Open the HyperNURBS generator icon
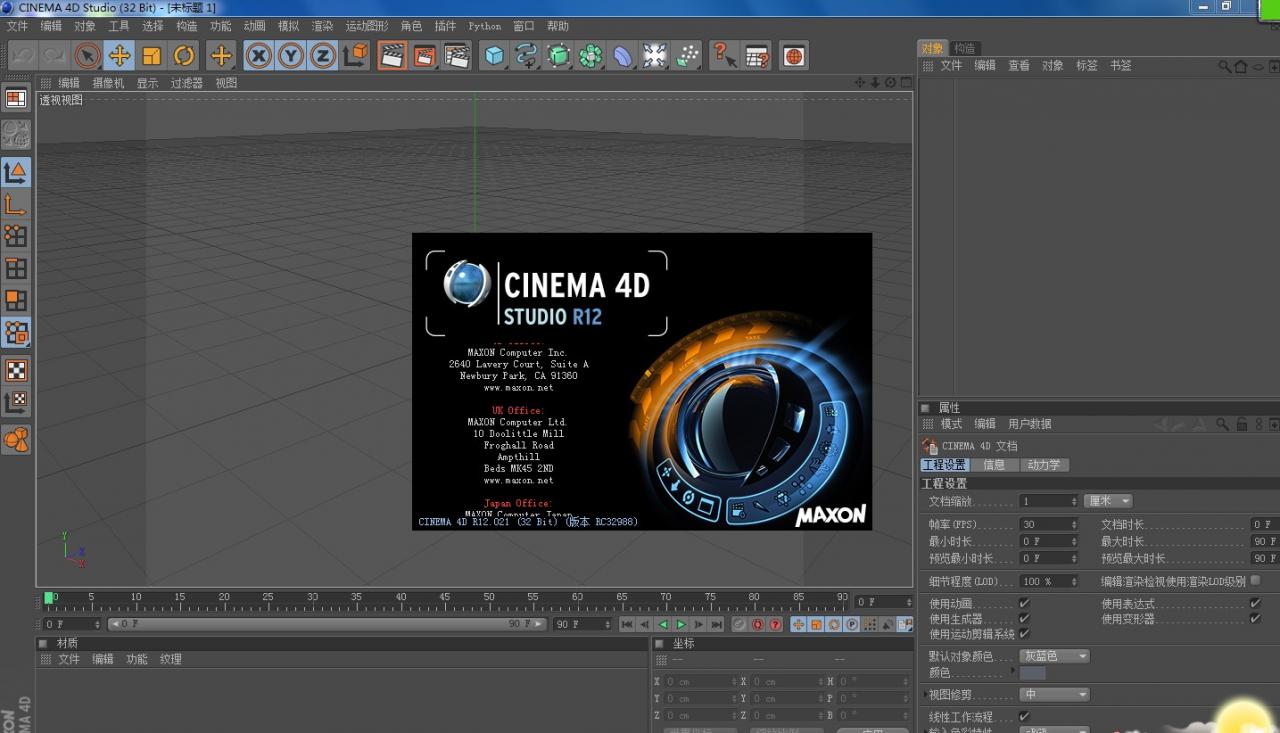The width and height of the screenshot is (1280, 733). tap(559, 56)
